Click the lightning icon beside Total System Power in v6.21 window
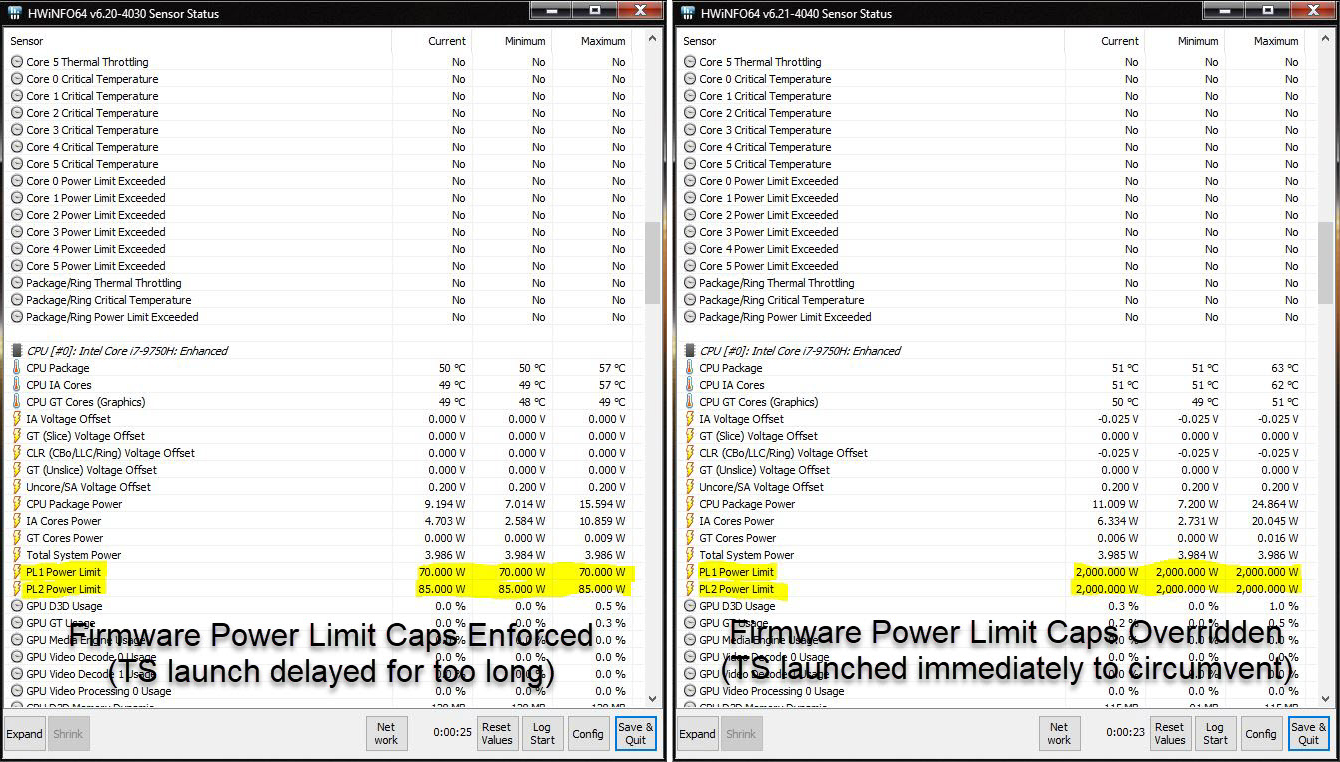Image resolution: width=1340 pixels, height=762 pixels. tap(689, 555)
